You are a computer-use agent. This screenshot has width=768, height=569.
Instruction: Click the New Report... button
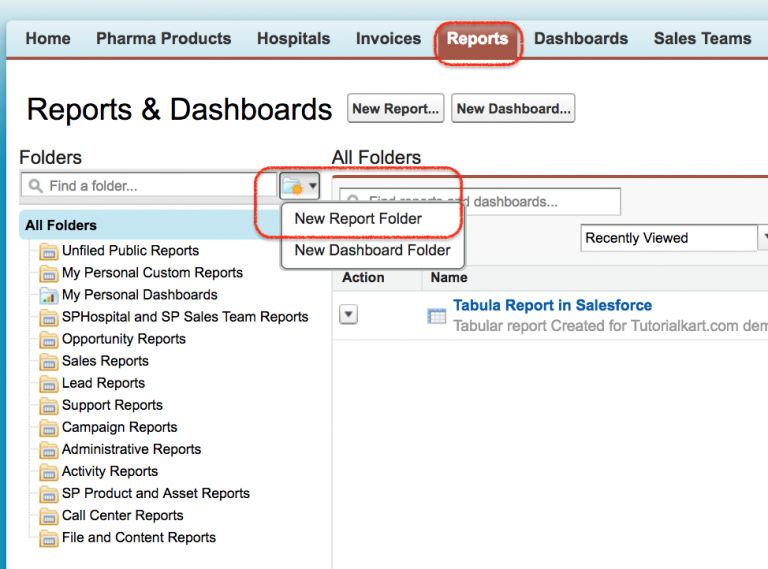click(x=396, y=108)
